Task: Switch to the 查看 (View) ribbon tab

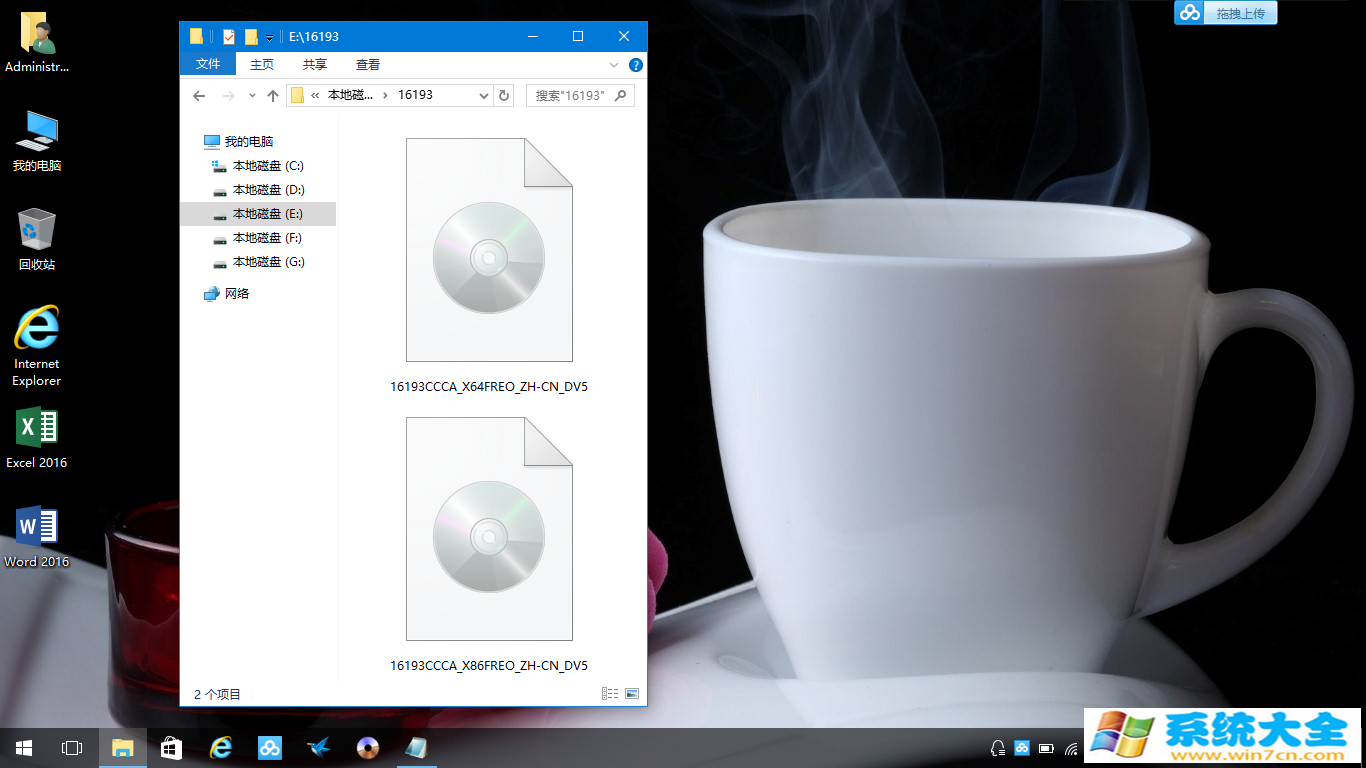Action: point(368,64)
